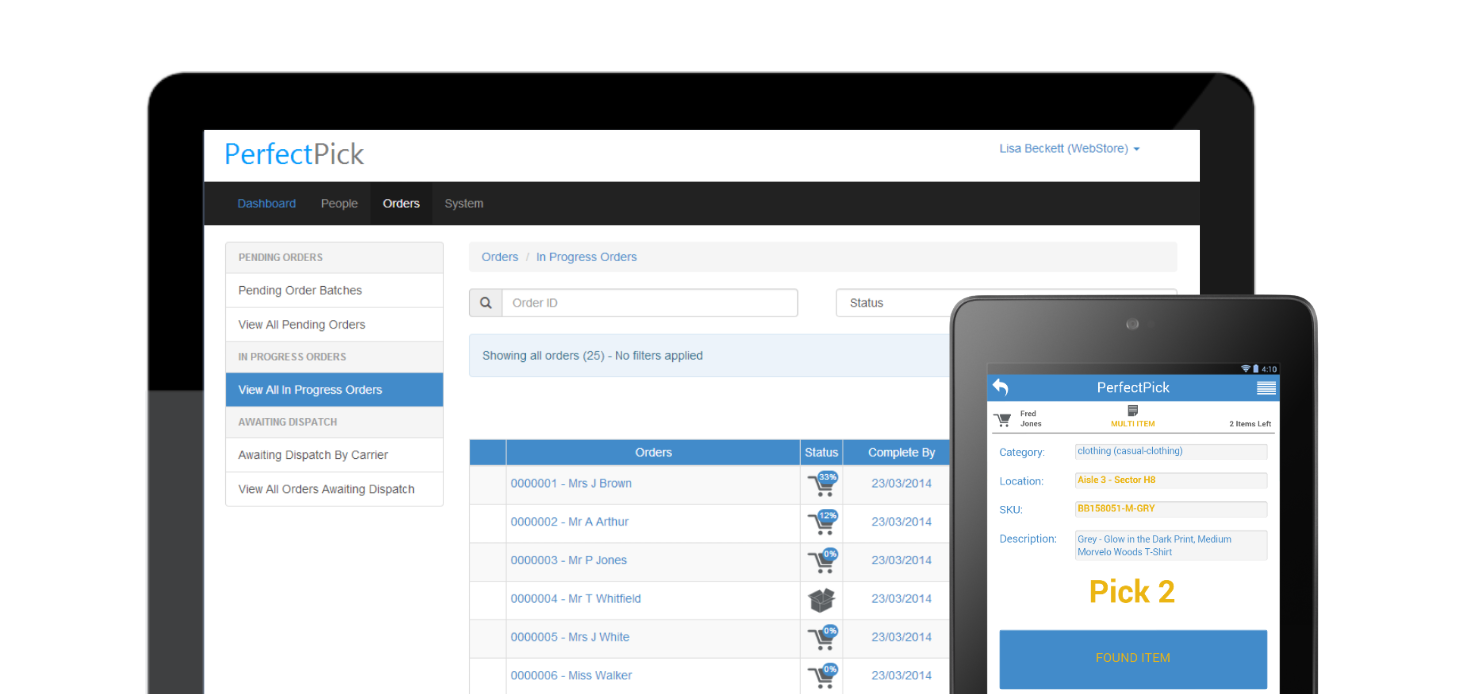Click the MULTI ITEM package icon on the tablet
Viewport: 1464px width, 694px height.
(1132, 410)
